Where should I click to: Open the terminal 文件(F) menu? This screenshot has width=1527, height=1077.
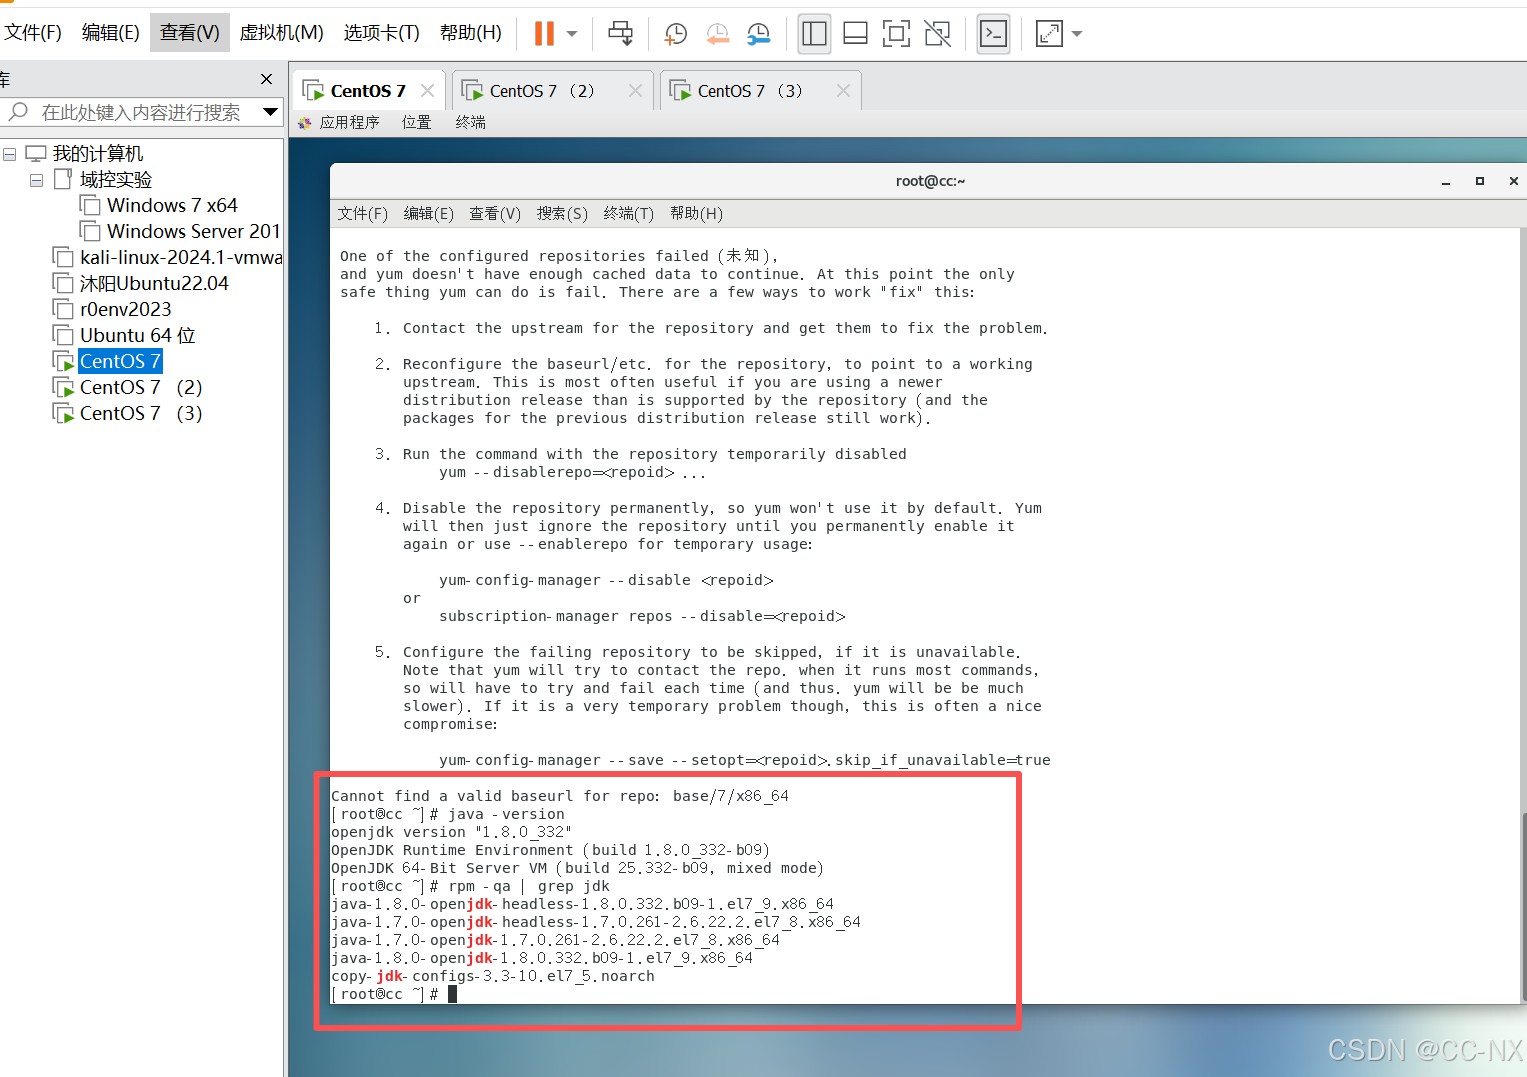363,214
